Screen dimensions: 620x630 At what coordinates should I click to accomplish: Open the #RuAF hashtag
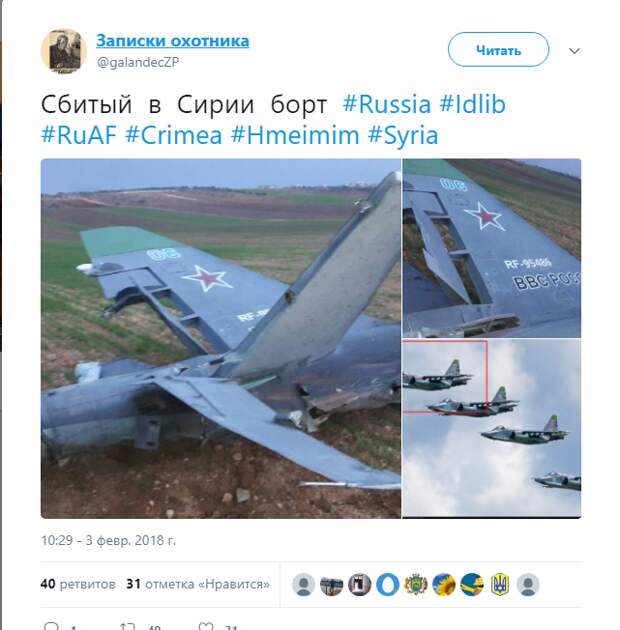coord(79,135)
